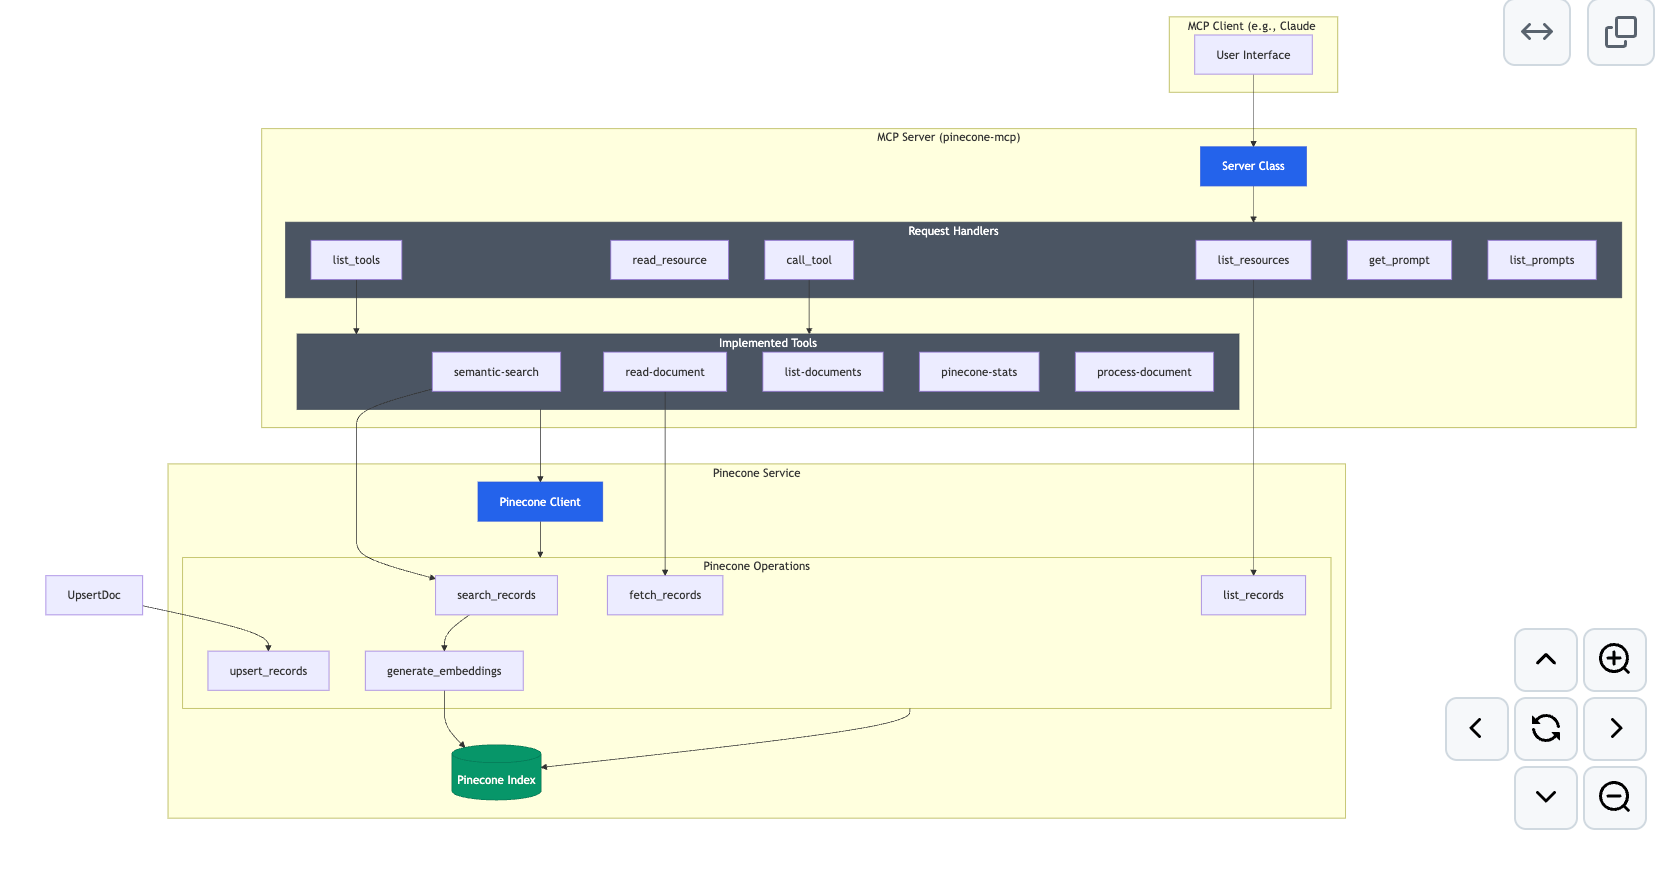
Task: Select the call_tool handler node
Action: point(809,260)
